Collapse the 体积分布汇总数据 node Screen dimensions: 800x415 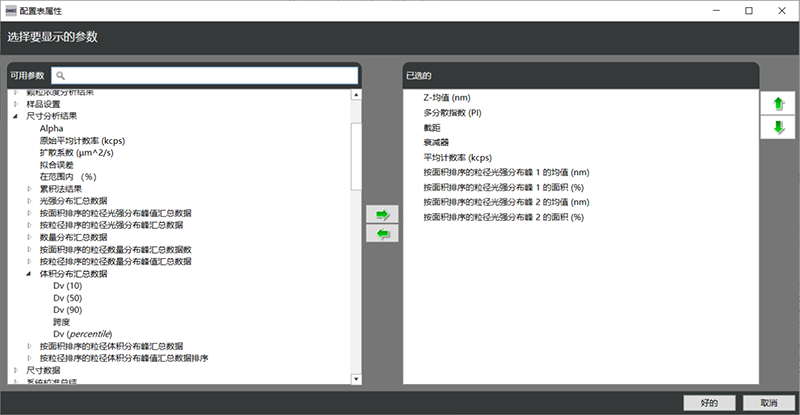tap(29, 273)
